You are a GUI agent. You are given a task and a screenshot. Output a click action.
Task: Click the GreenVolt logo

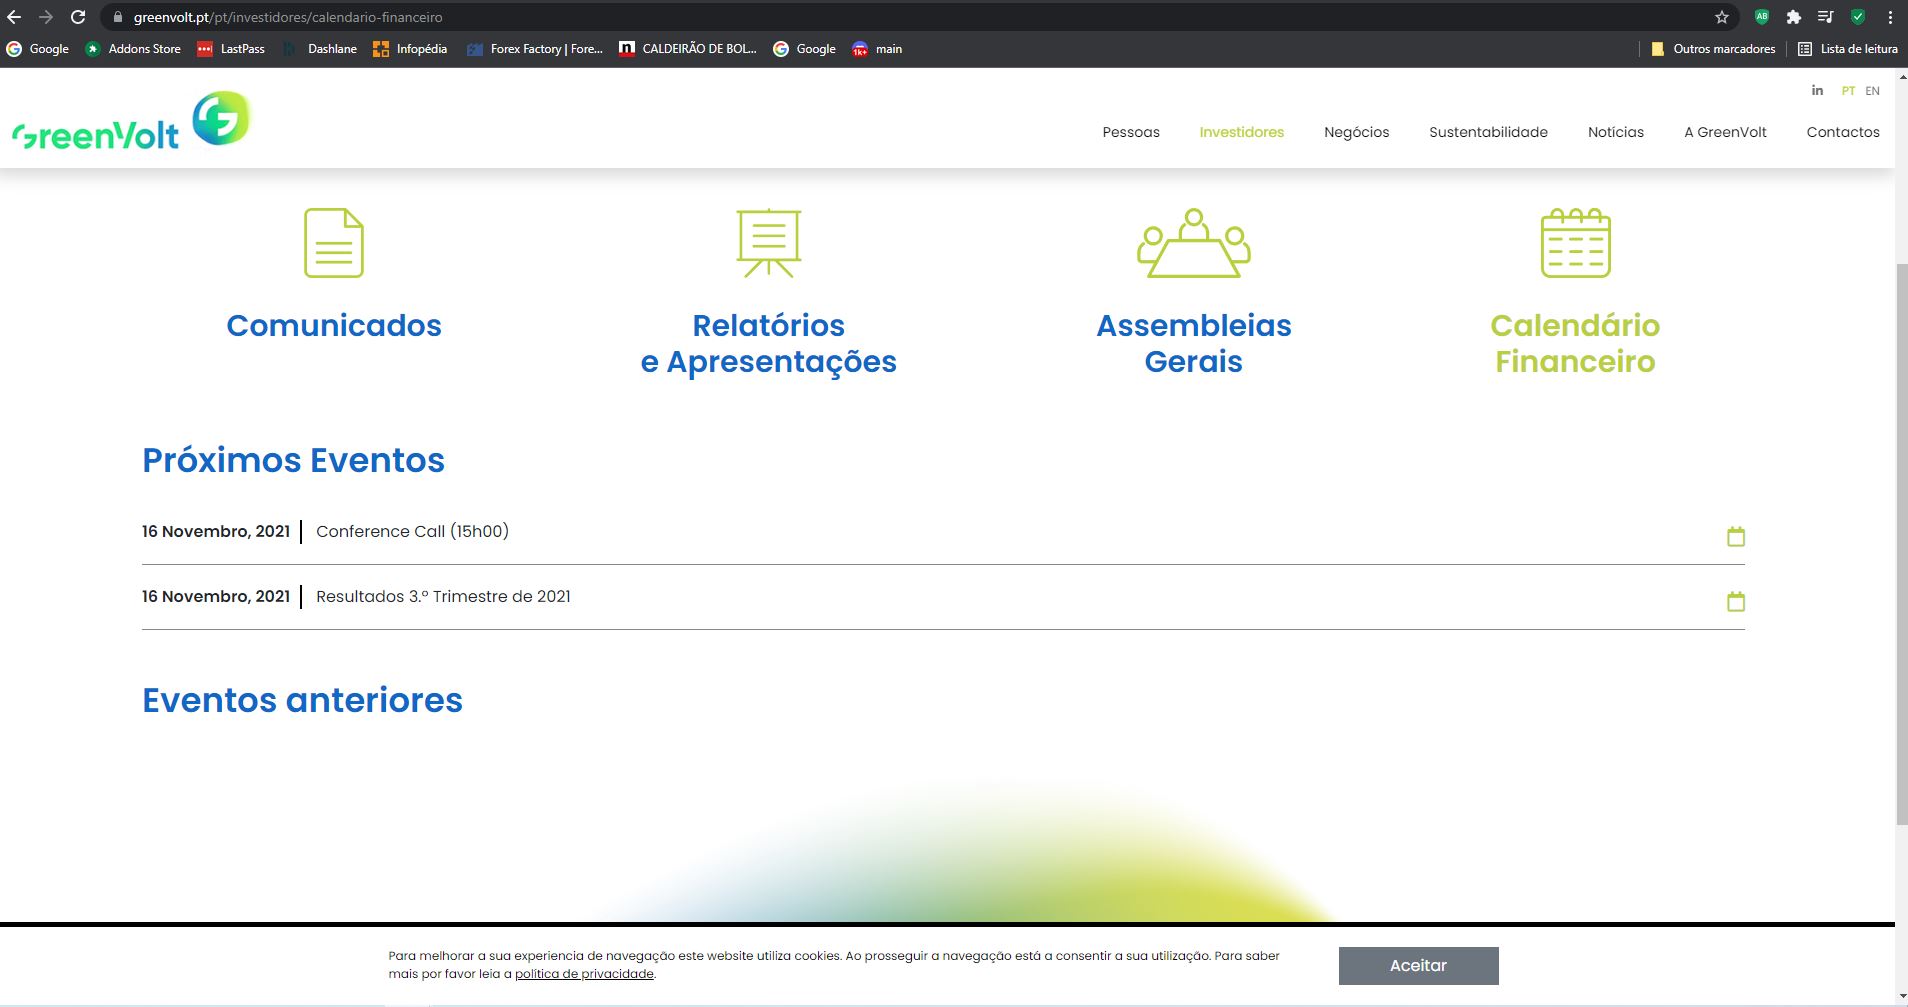(x=131, y=121)
